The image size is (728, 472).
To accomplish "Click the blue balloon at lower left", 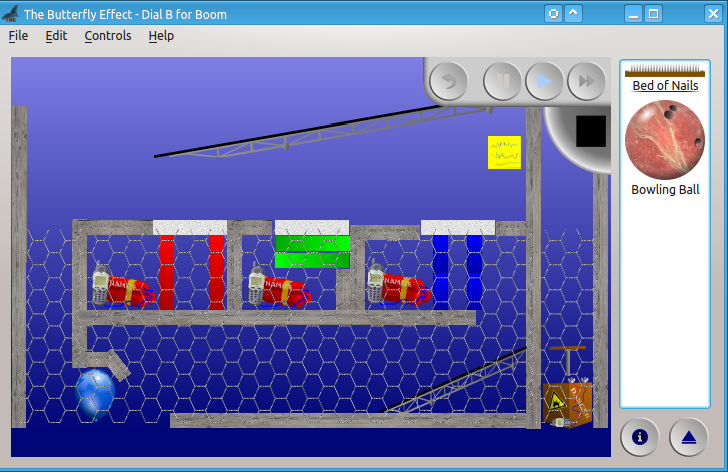I will tap(95, 392).
